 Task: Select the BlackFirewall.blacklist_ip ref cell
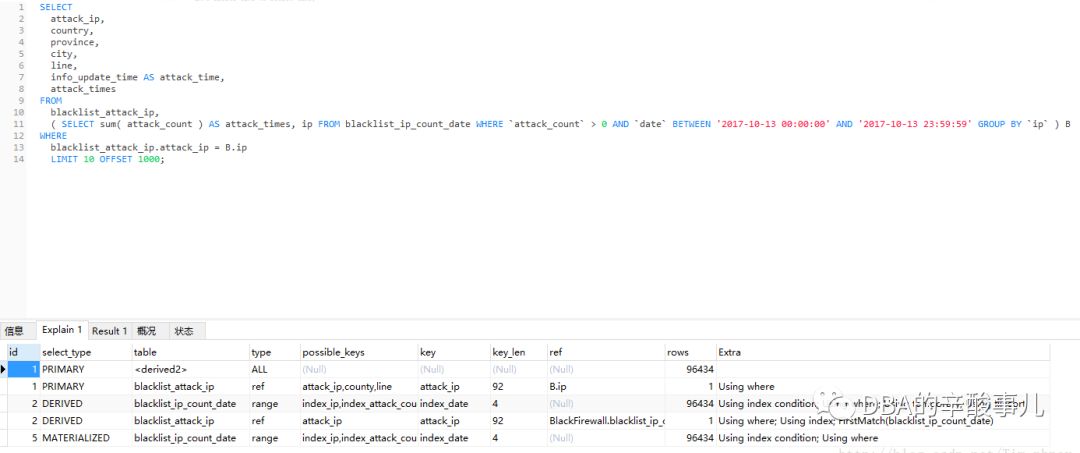click(x=607, y=421)
